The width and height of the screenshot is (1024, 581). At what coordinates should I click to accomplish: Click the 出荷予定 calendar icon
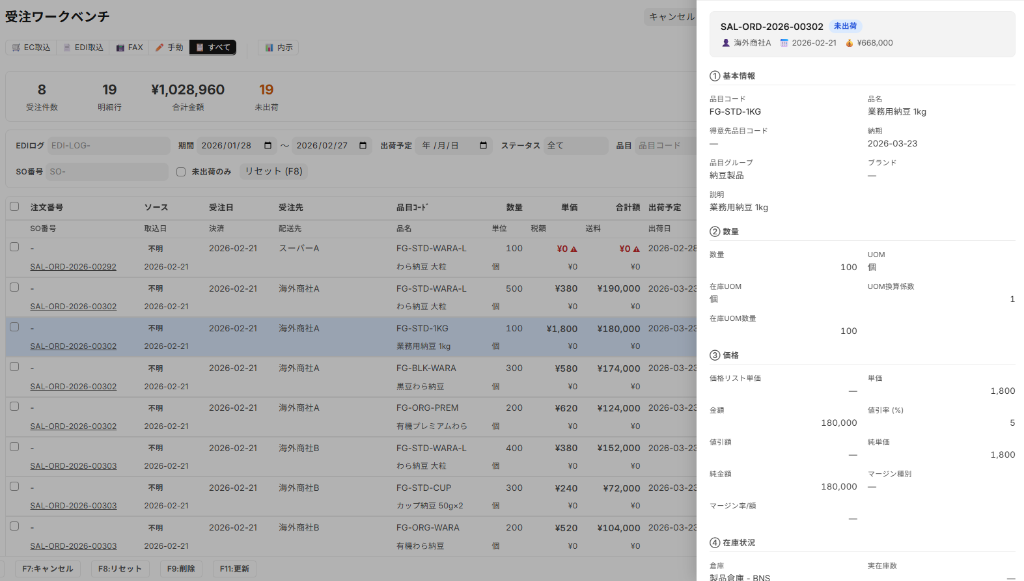tap(483, 144)
